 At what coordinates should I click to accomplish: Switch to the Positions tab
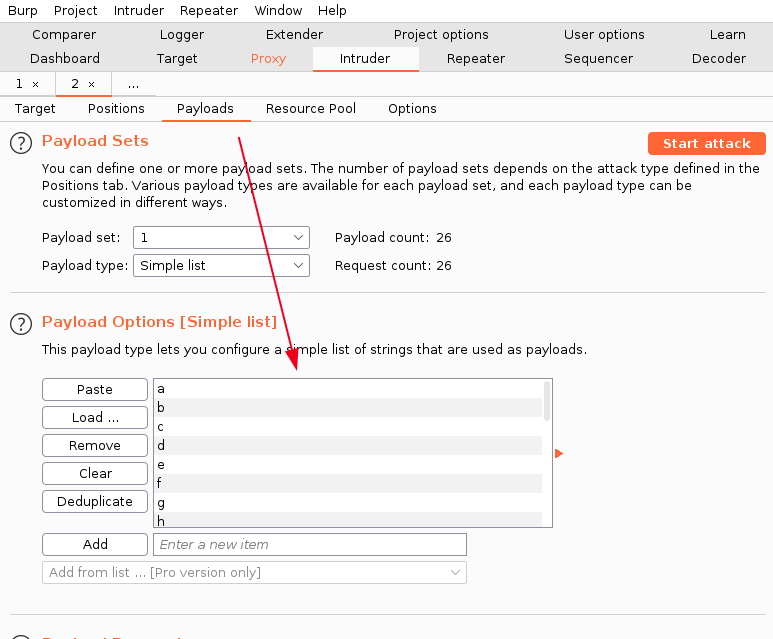click(x=116, y=108)
